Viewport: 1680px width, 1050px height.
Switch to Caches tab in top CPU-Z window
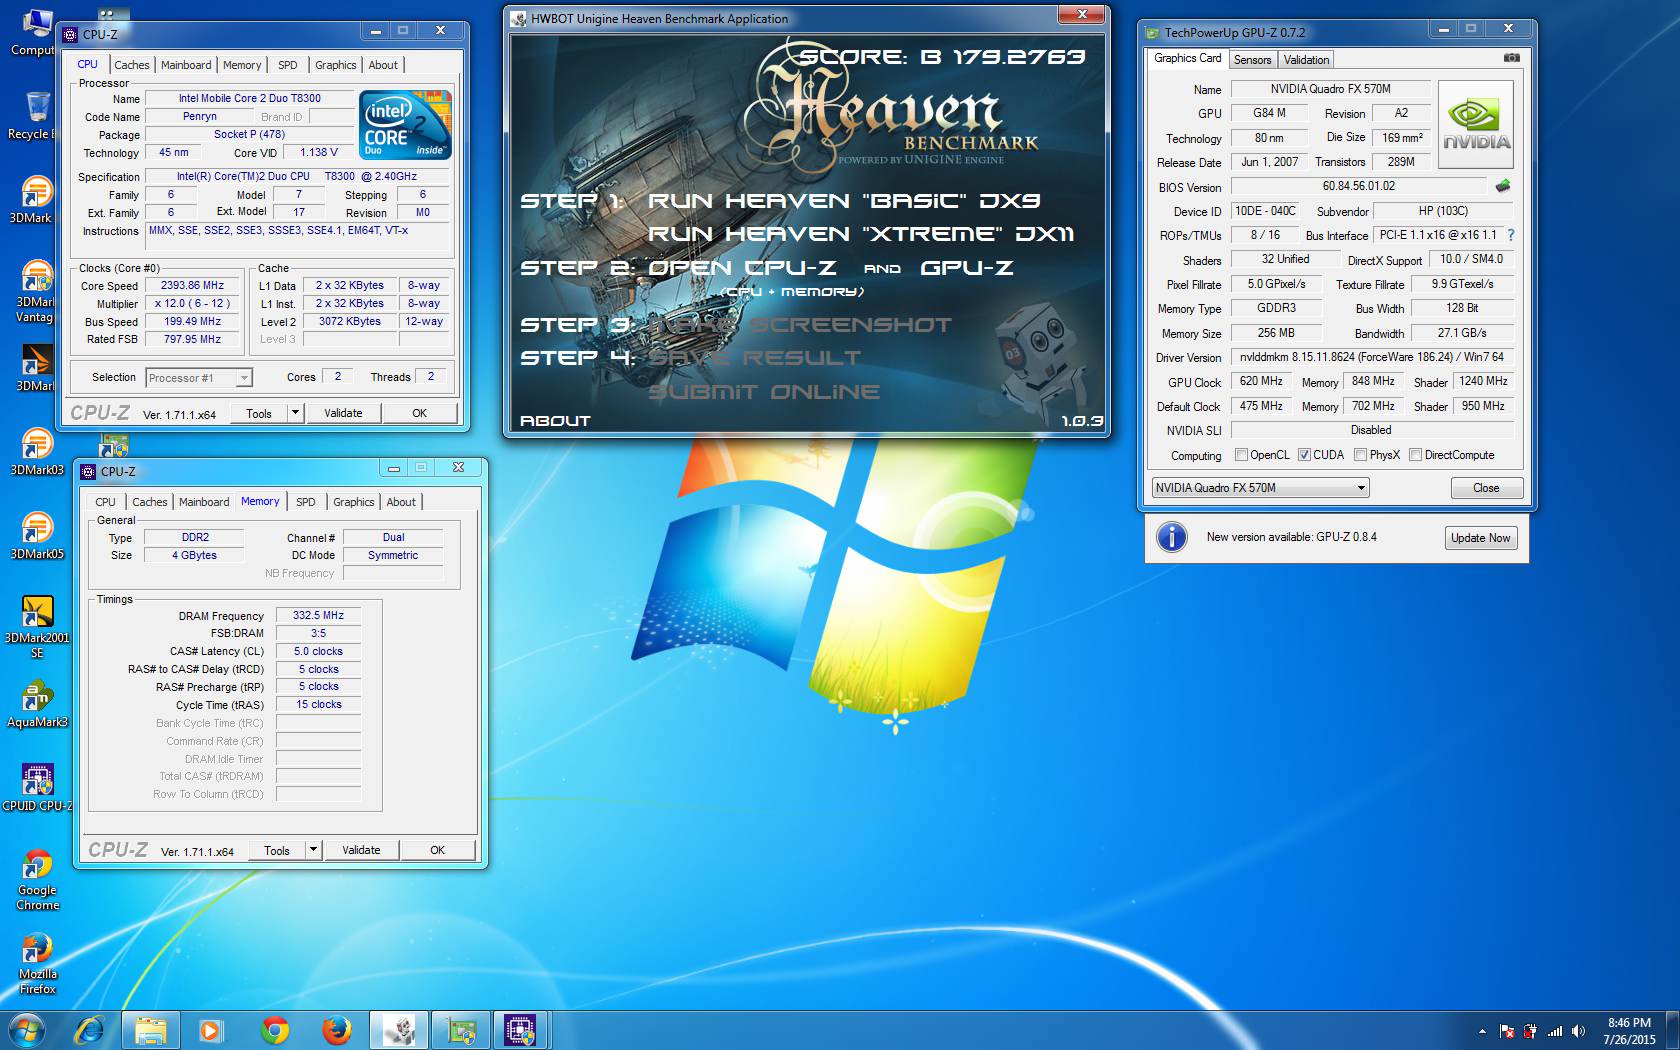(131, 65)
